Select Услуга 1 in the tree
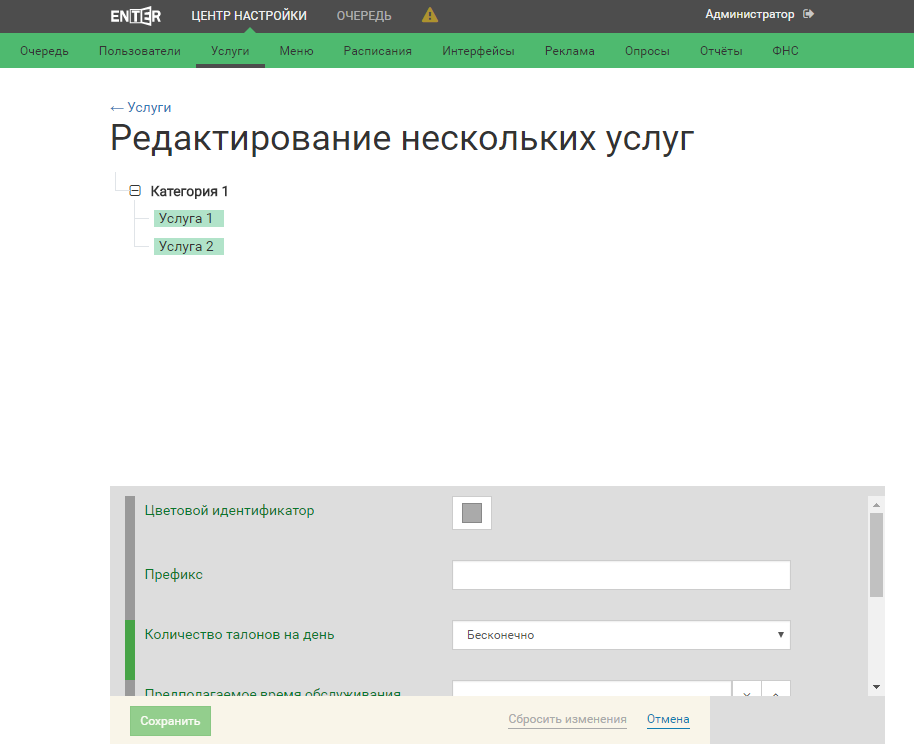Screen dimensions: 914x744 (x=186, y=218)
